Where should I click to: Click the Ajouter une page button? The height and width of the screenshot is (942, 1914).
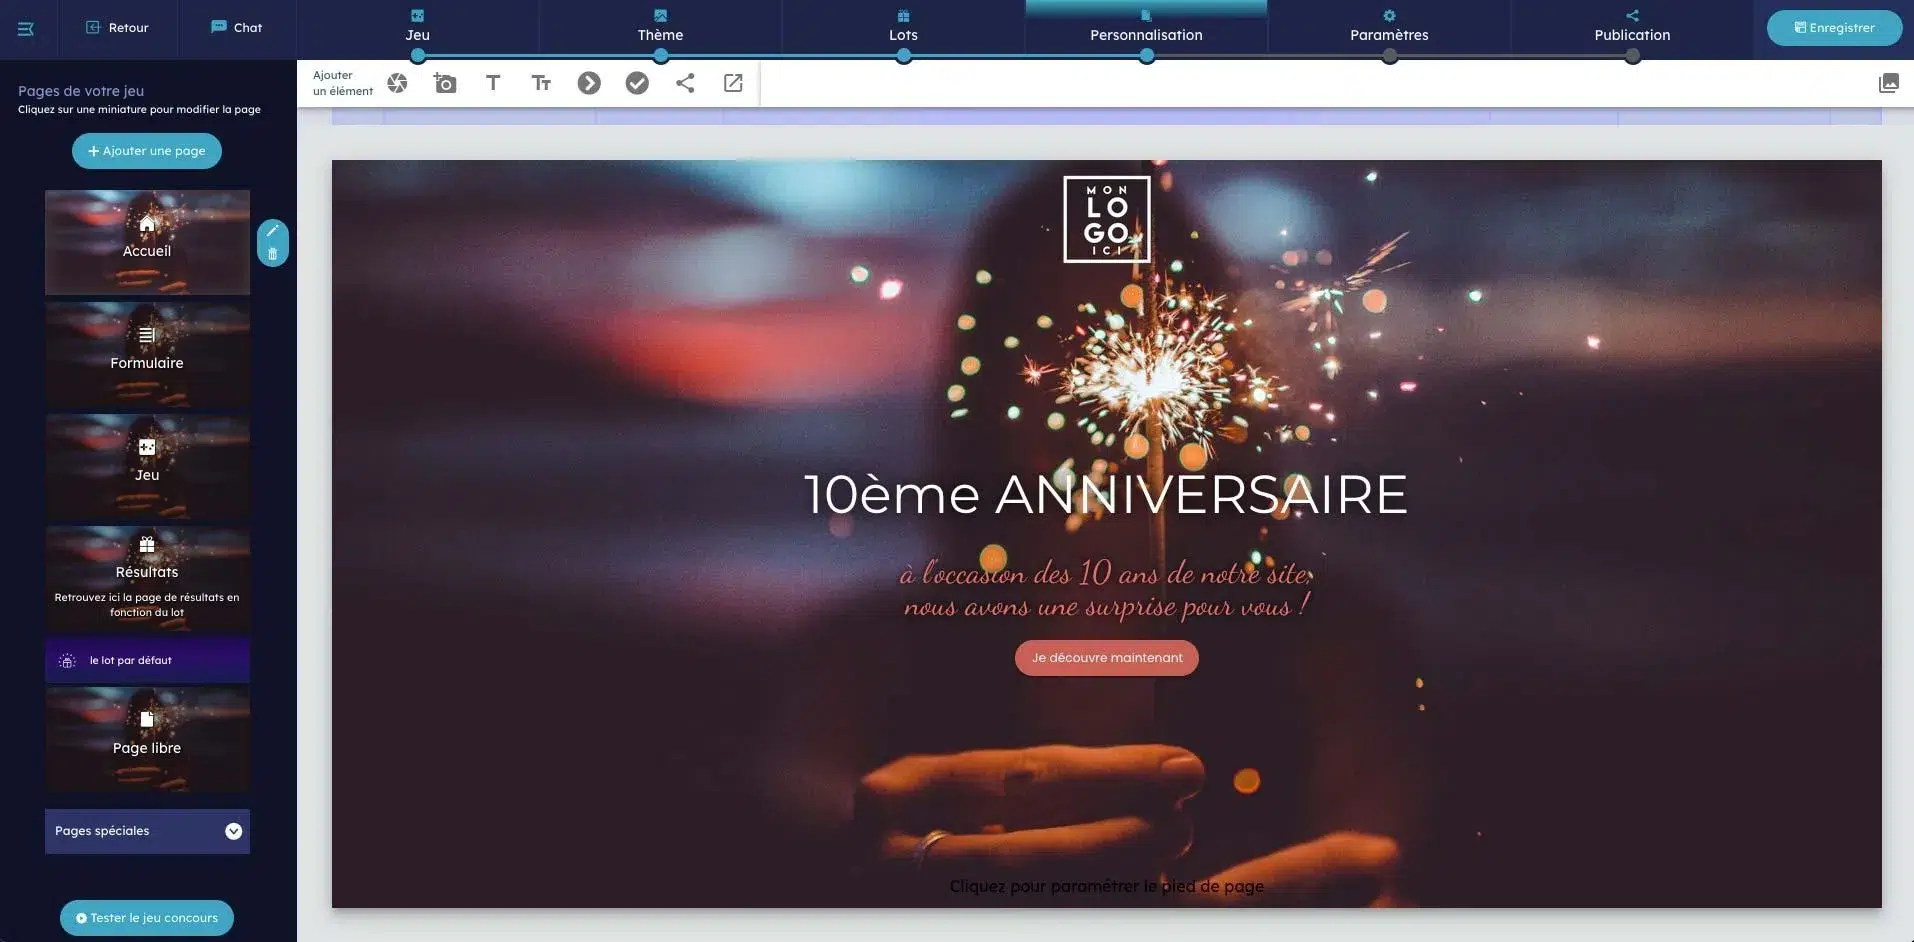[147, 151]
